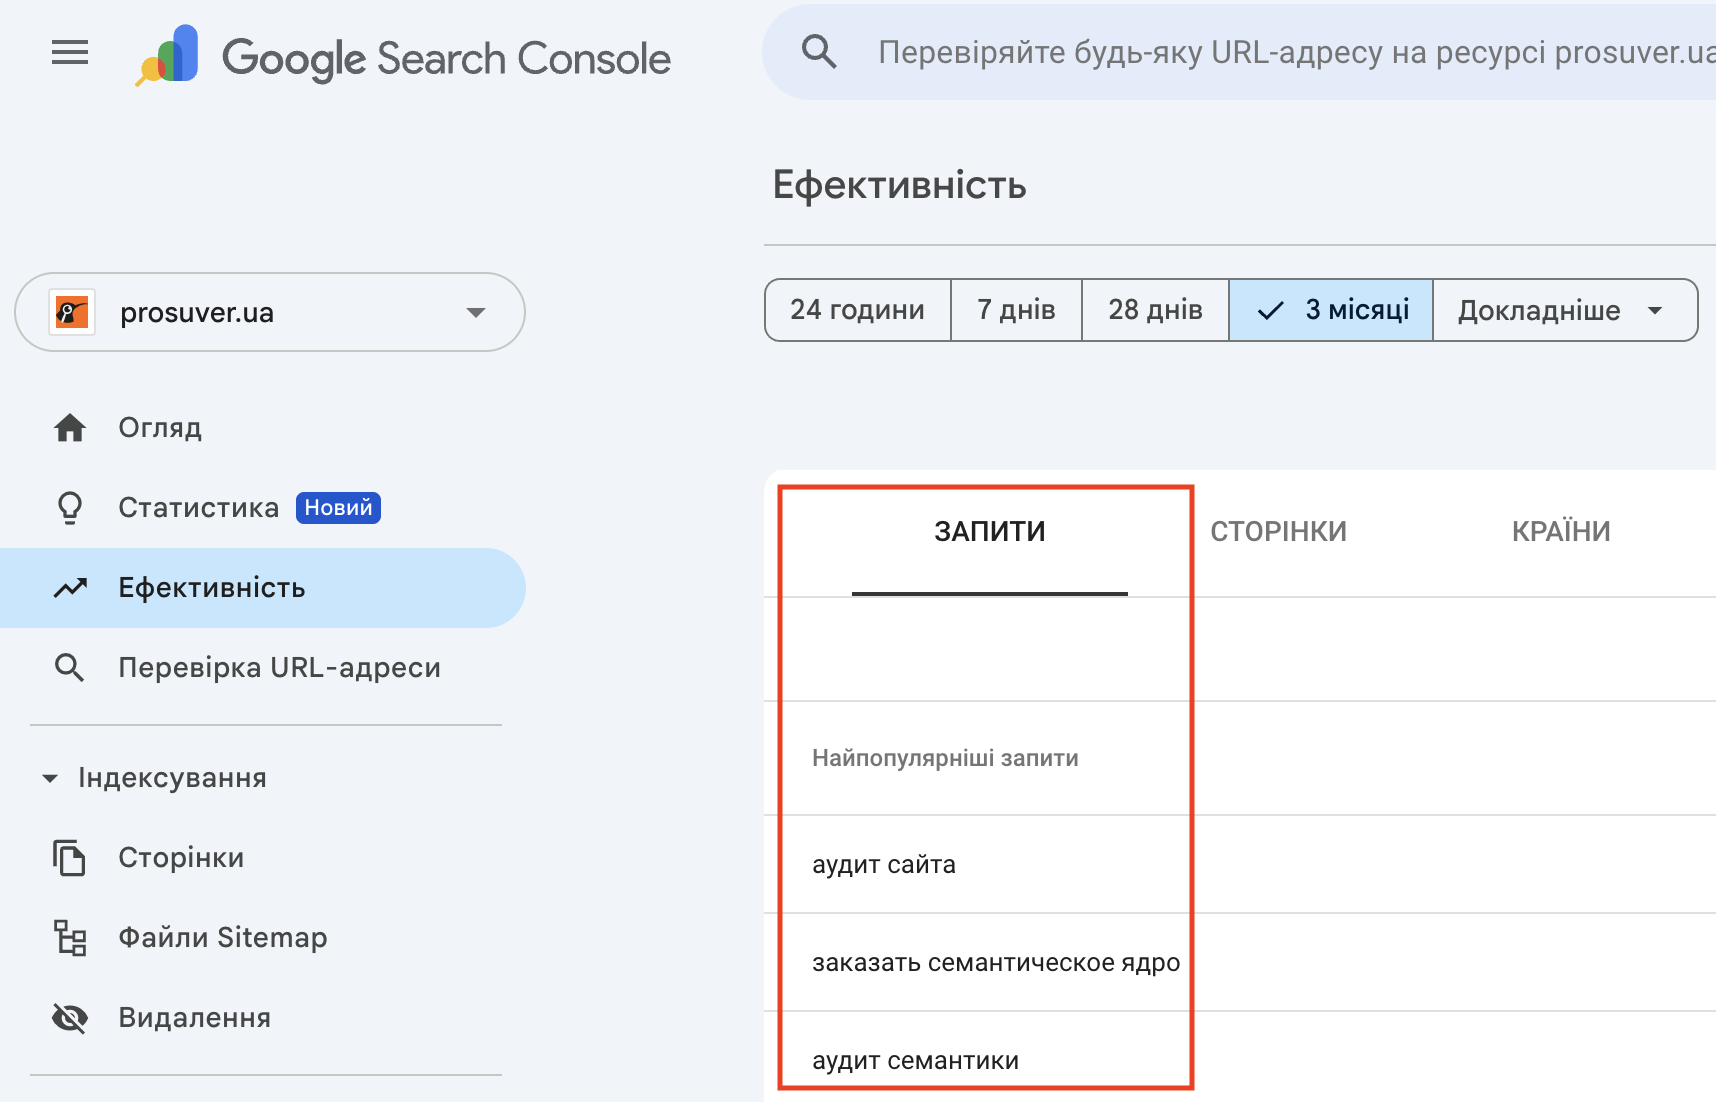Click the Файли Sitemap icon
The height and width of the screenshot is (1102, 1716).
[69, 937]
